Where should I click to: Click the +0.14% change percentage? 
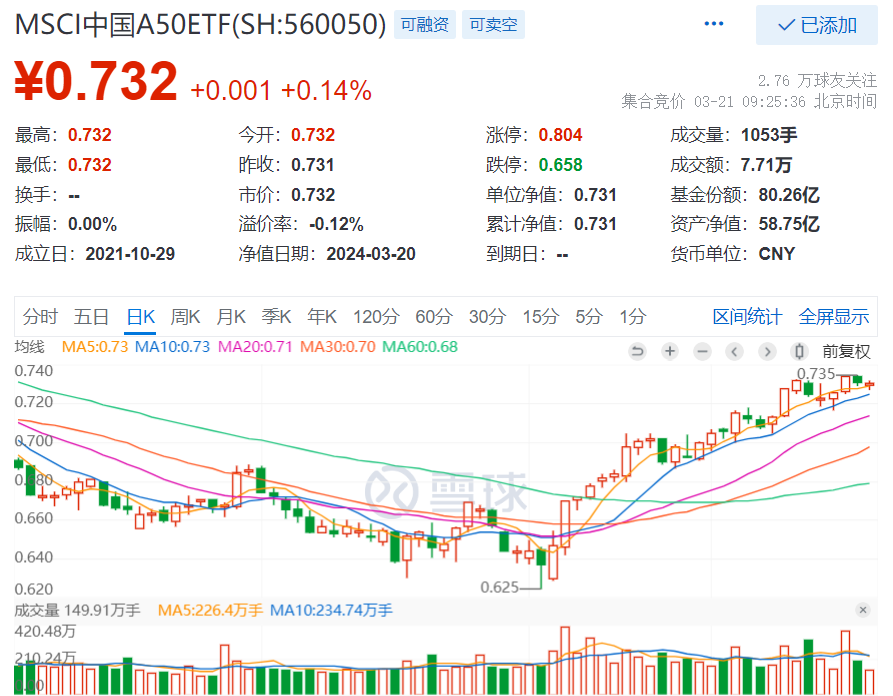click(326, 91)
